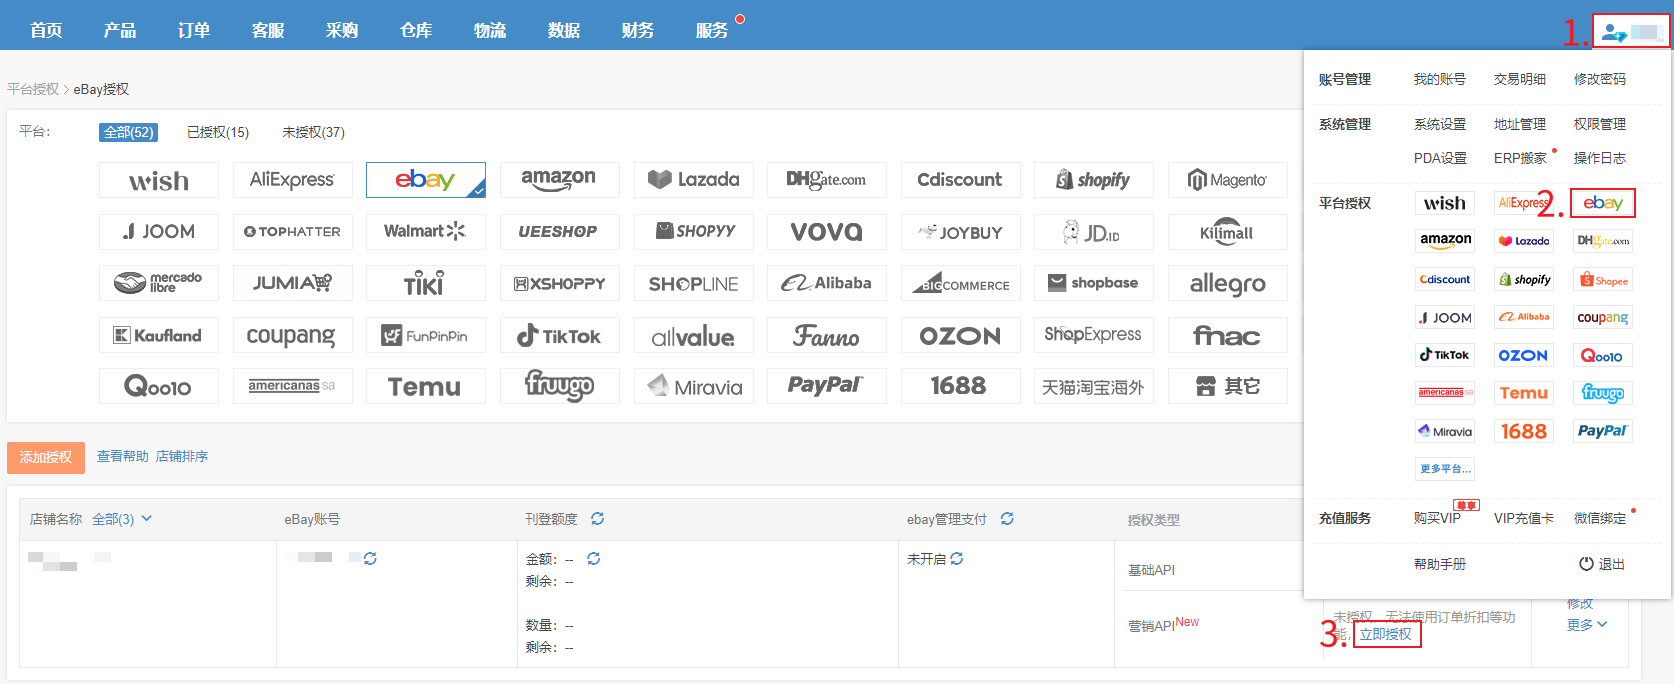The width and height of the screenshot is (1674, 684).
Task: Show 更多平台 in the account panel
Action: coord(1445,469)
